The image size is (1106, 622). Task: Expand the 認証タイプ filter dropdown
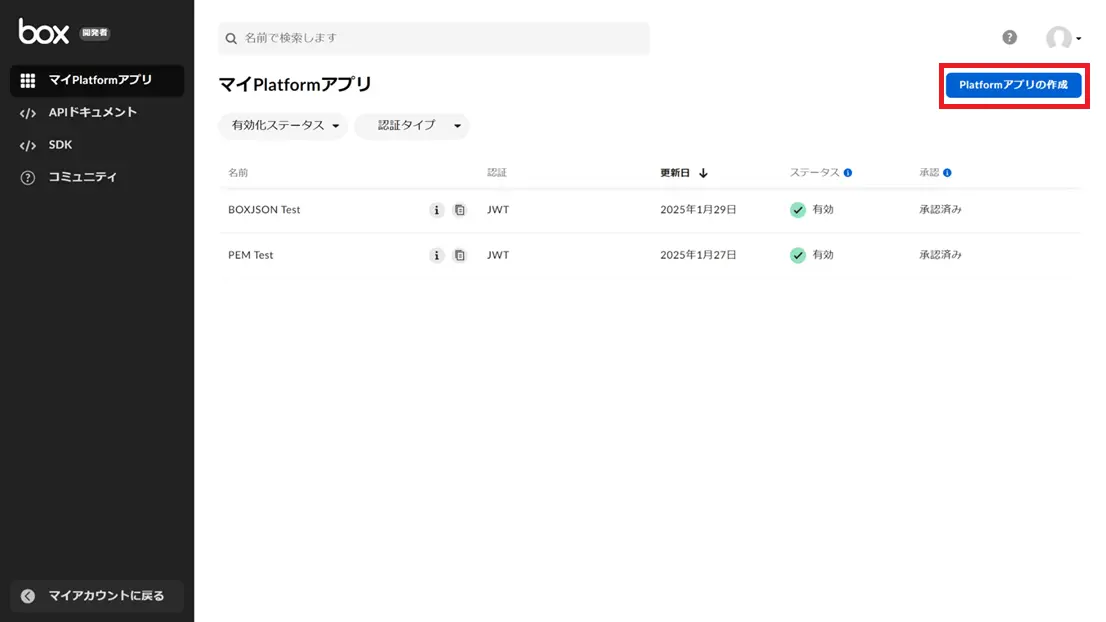[412, 126]
